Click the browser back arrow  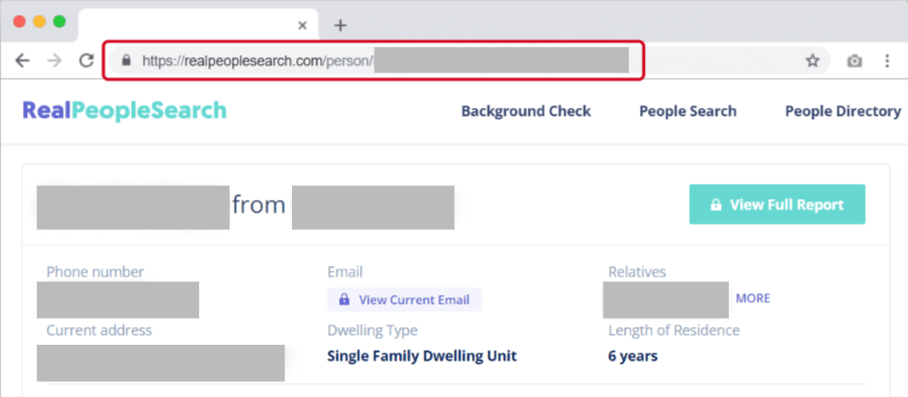pyautogui.click(x=22, y=61)
